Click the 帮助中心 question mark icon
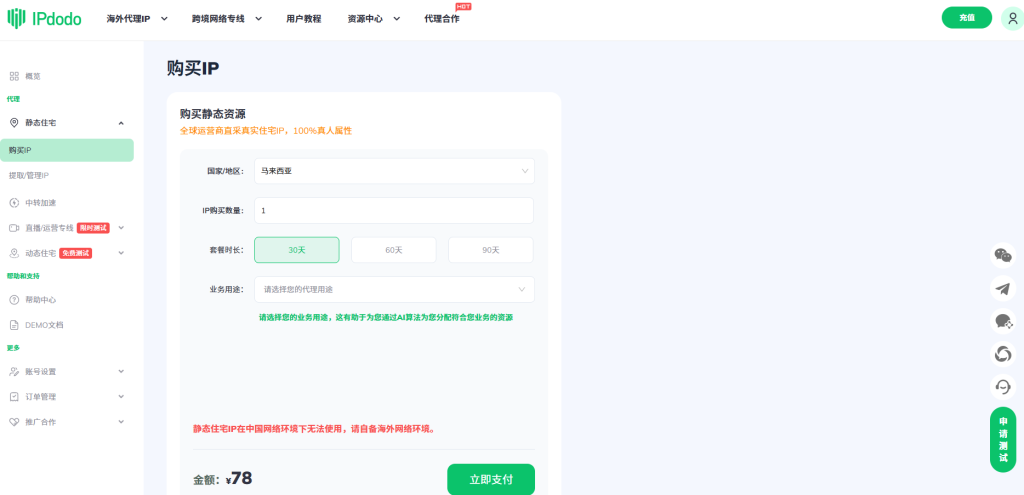 pyautogui.click(x=14, y=299)
